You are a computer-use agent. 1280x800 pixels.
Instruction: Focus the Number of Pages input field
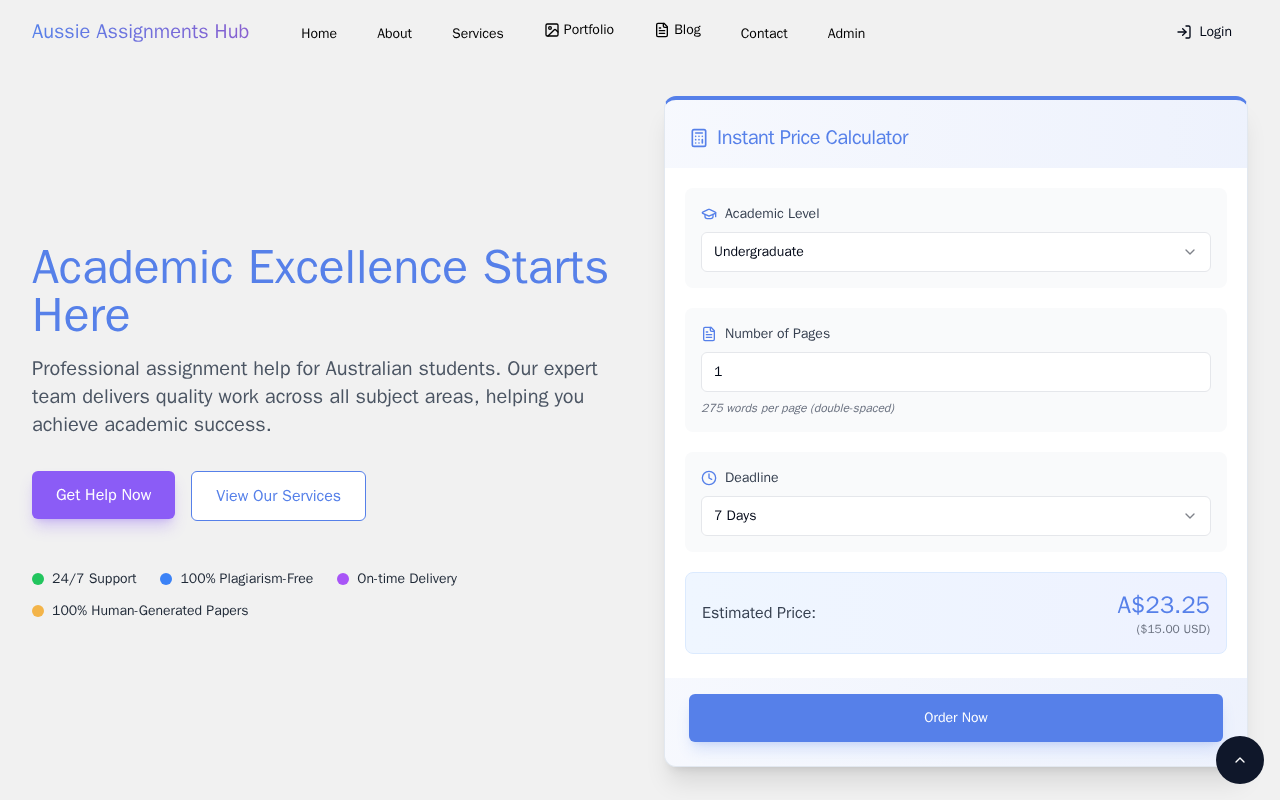(x=955, y=372)
